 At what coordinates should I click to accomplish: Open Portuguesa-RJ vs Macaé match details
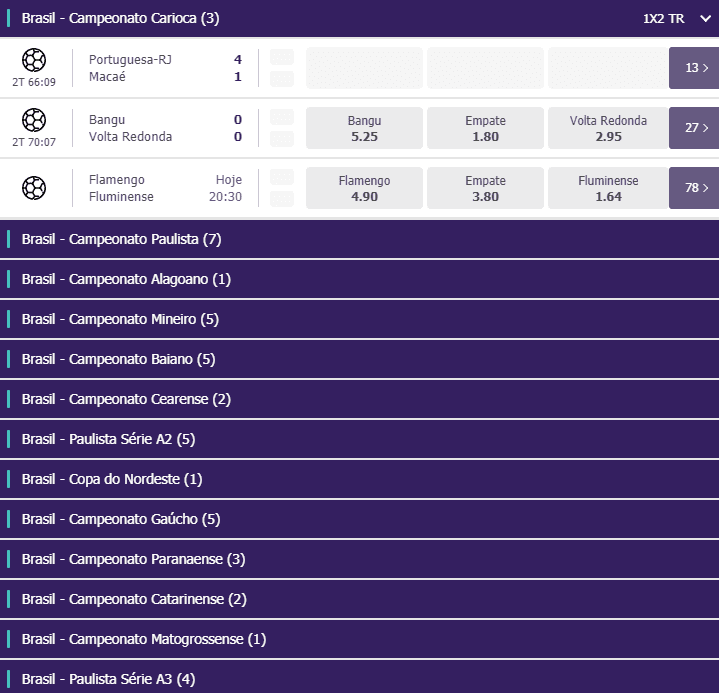pos(130,68)
